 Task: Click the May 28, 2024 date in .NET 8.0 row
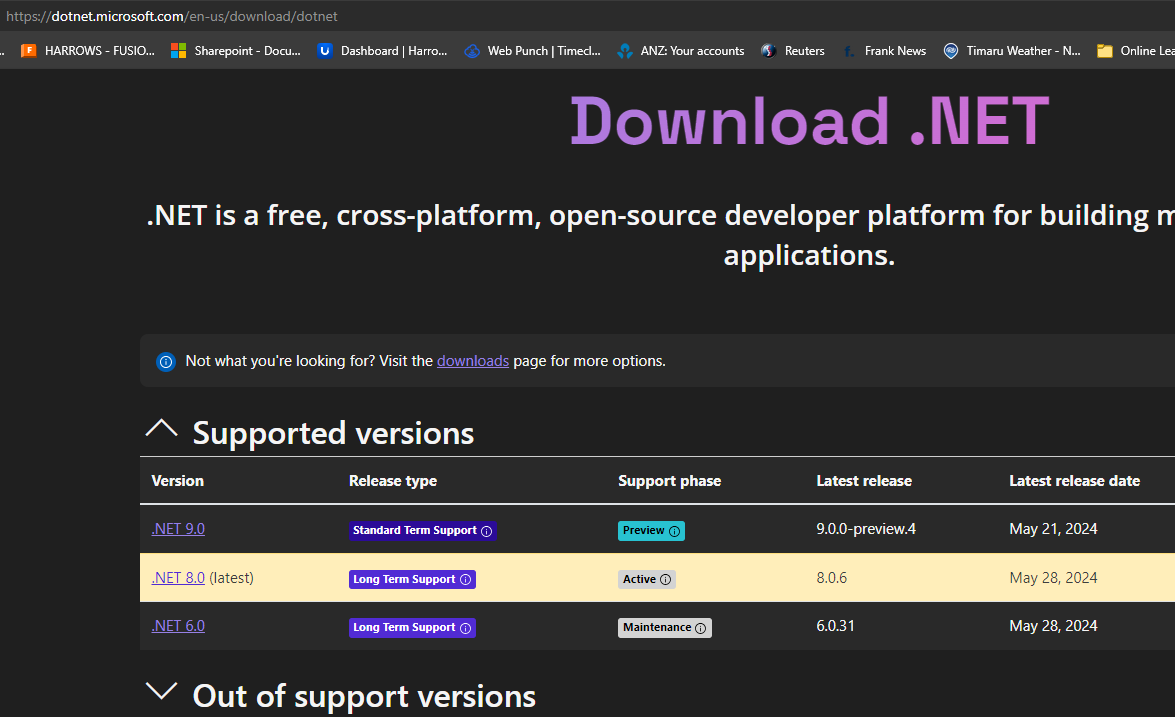tap(1053, 578)
